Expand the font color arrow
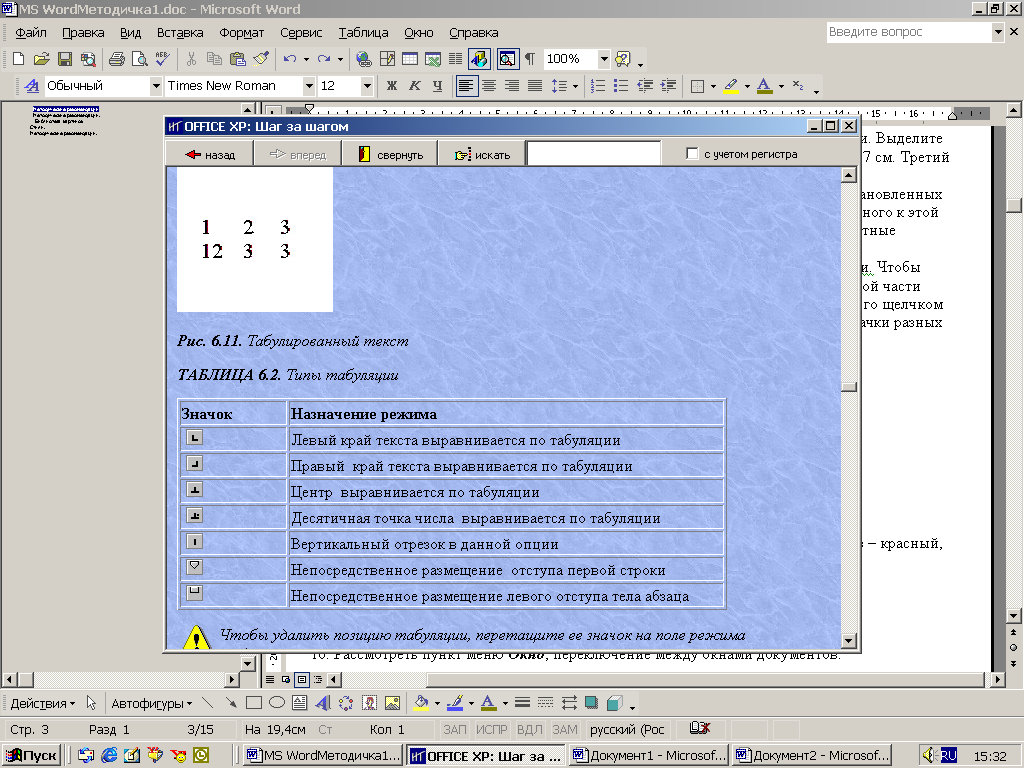1024x768 pixels. click(781, 86)
